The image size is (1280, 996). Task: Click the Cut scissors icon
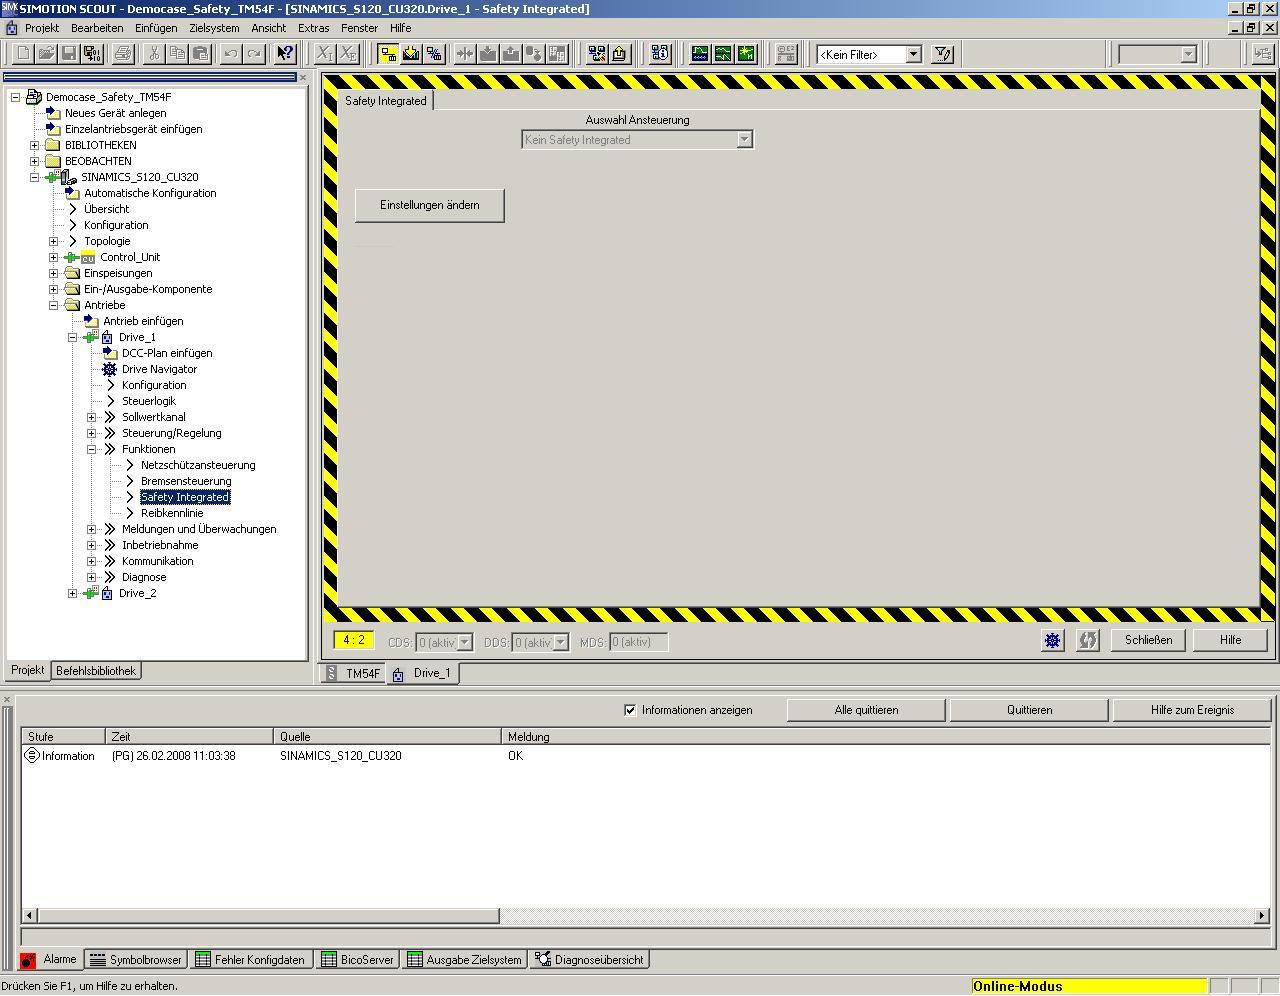154,54
